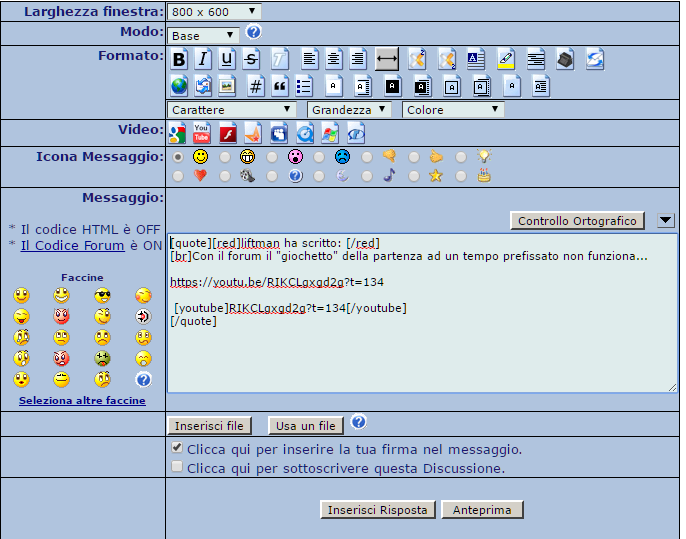Insert a Flash video

pos(228,133)
